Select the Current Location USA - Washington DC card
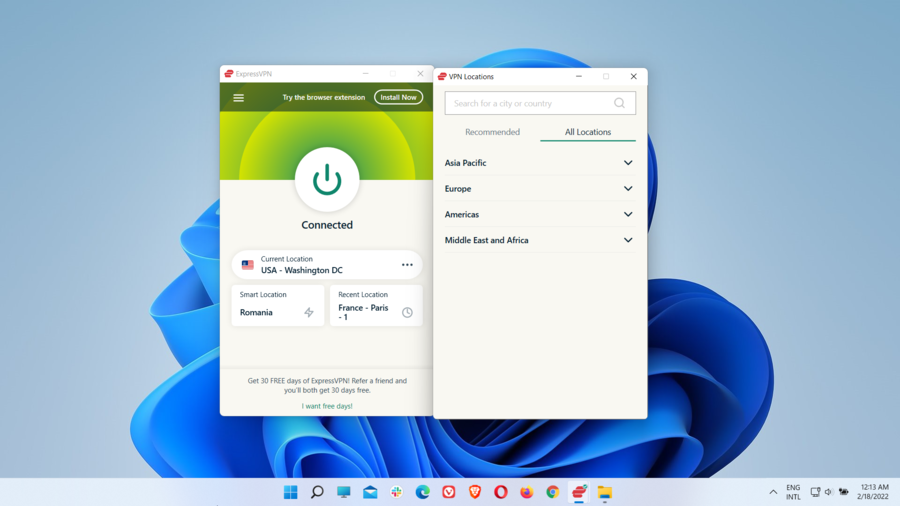Screen dimensions: 900x506 coord(327,264)
